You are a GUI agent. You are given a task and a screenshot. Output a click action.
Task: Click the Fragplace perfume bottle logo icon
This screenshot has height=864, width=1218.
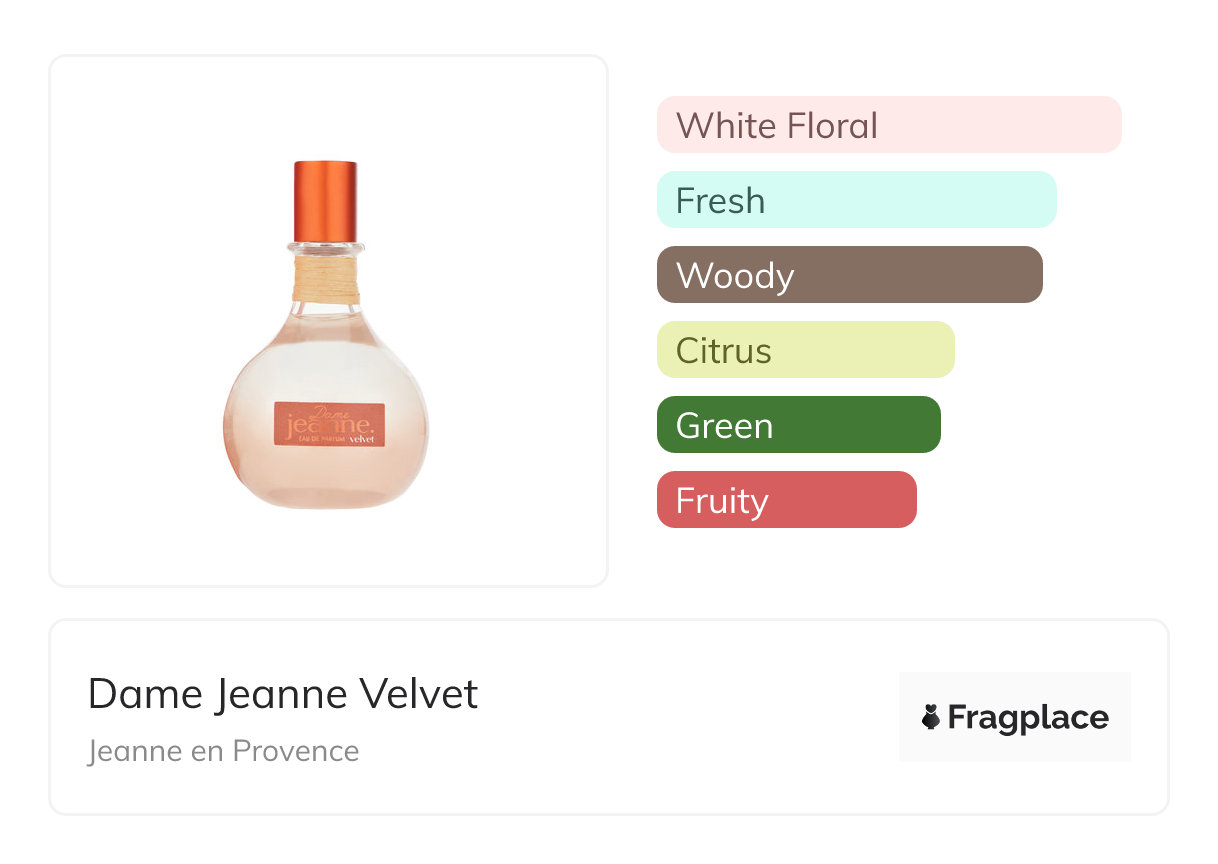click(931, 717)
